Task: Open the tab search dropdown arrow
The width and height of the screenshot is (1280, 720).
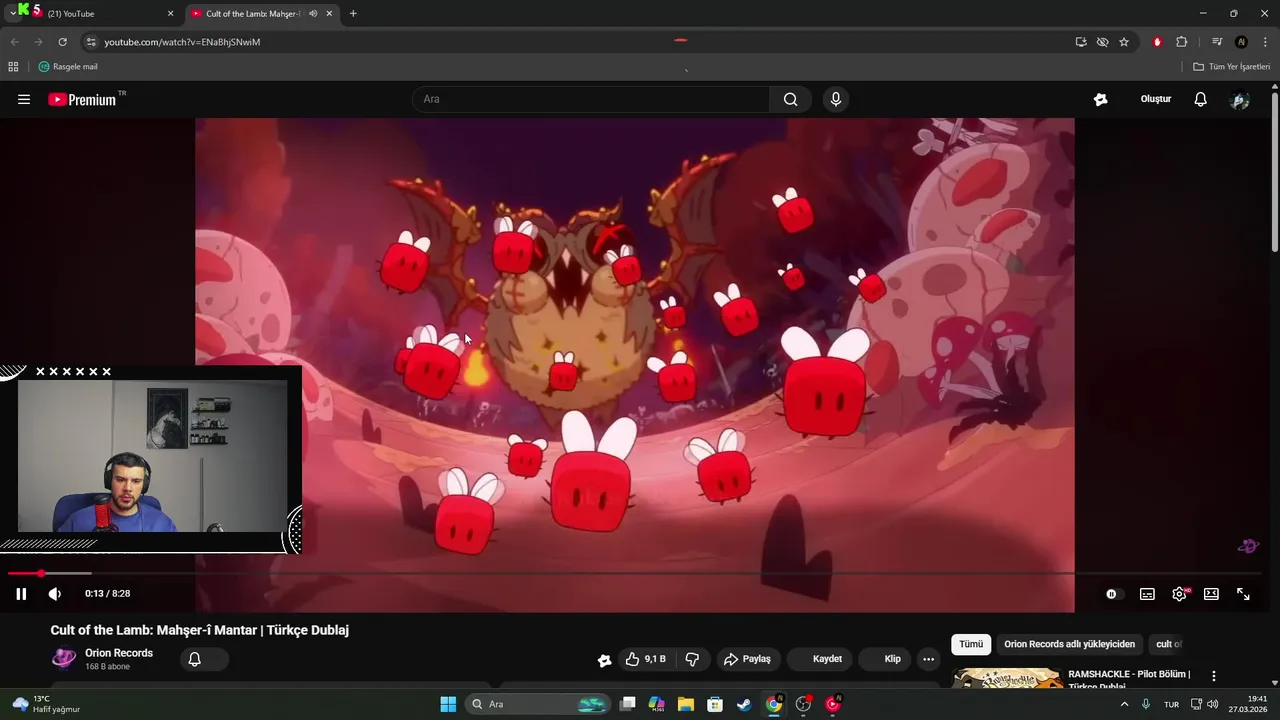Action: (12, 14)
